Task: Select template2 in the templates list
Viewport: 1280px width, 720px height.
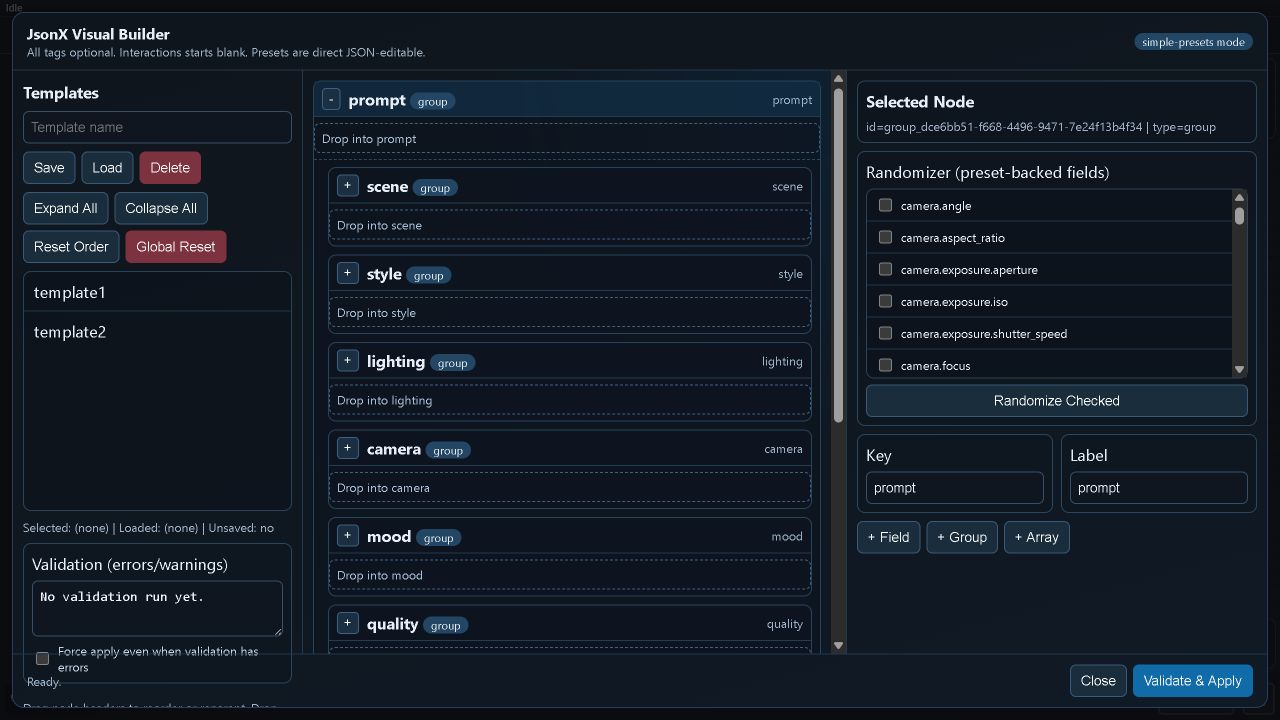Action: click(x=157, y=331)
